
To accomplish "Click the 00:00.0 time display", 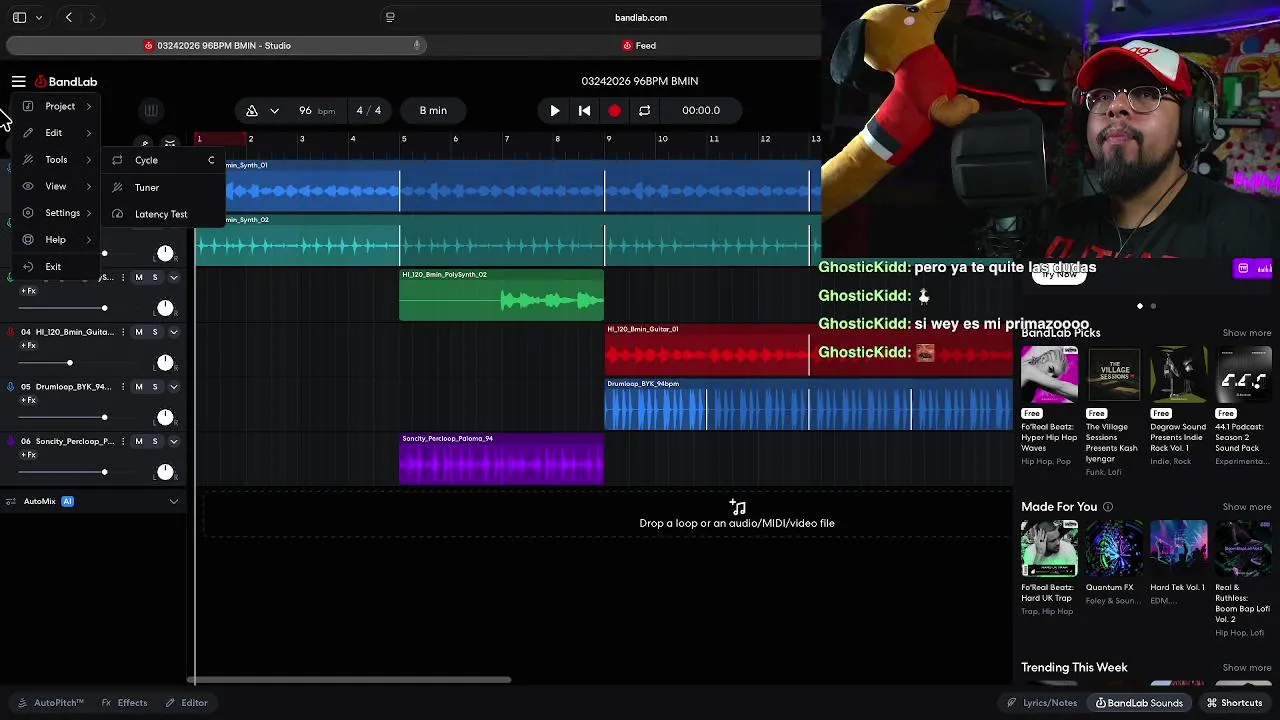I will tap(701, 111).
